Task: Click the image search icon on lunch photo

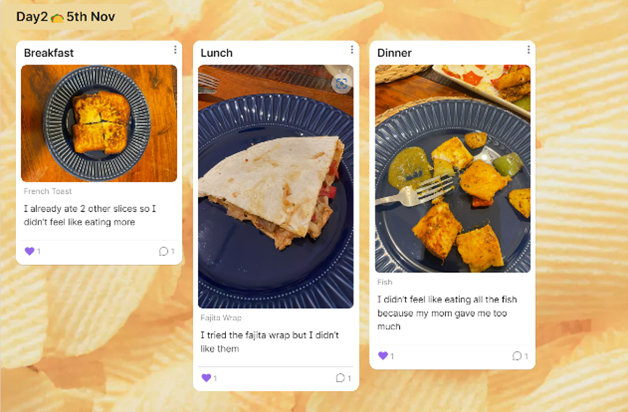Action: (342, 83)
